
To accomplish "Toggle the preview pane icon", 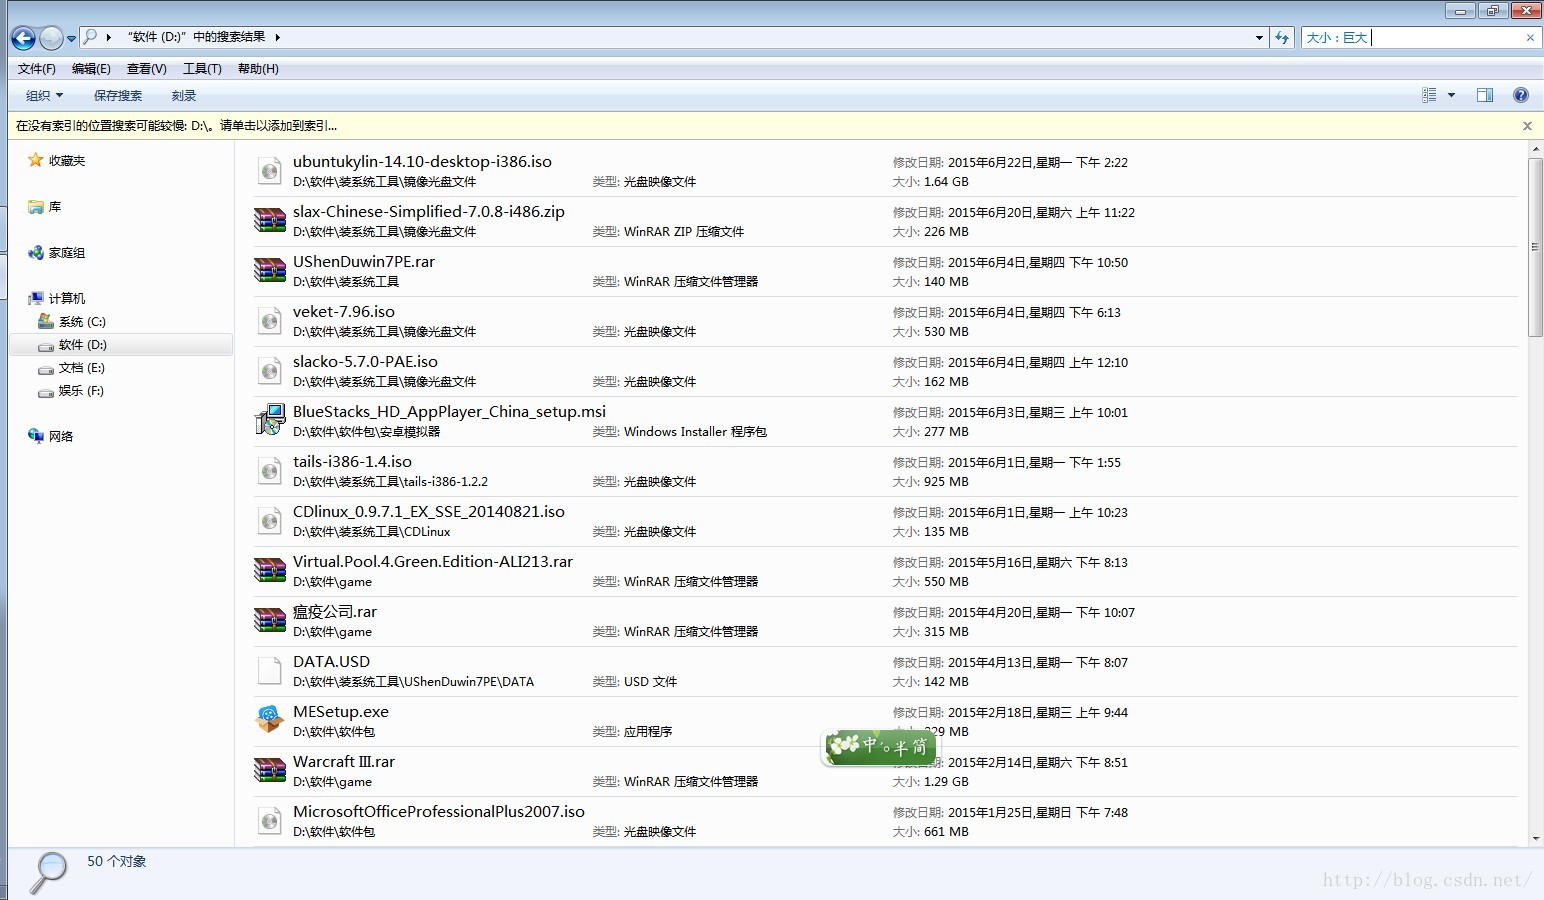I will [1485, 95].
